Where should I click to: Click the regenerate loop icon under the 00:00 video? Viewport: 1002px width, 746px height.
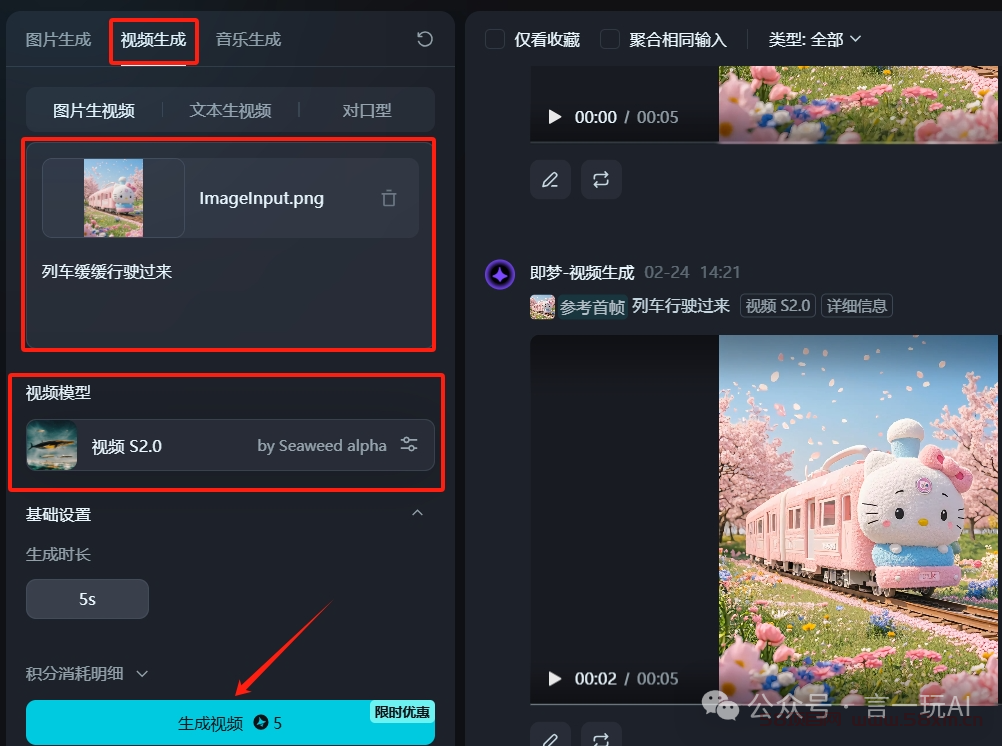[x=601, y=180]
